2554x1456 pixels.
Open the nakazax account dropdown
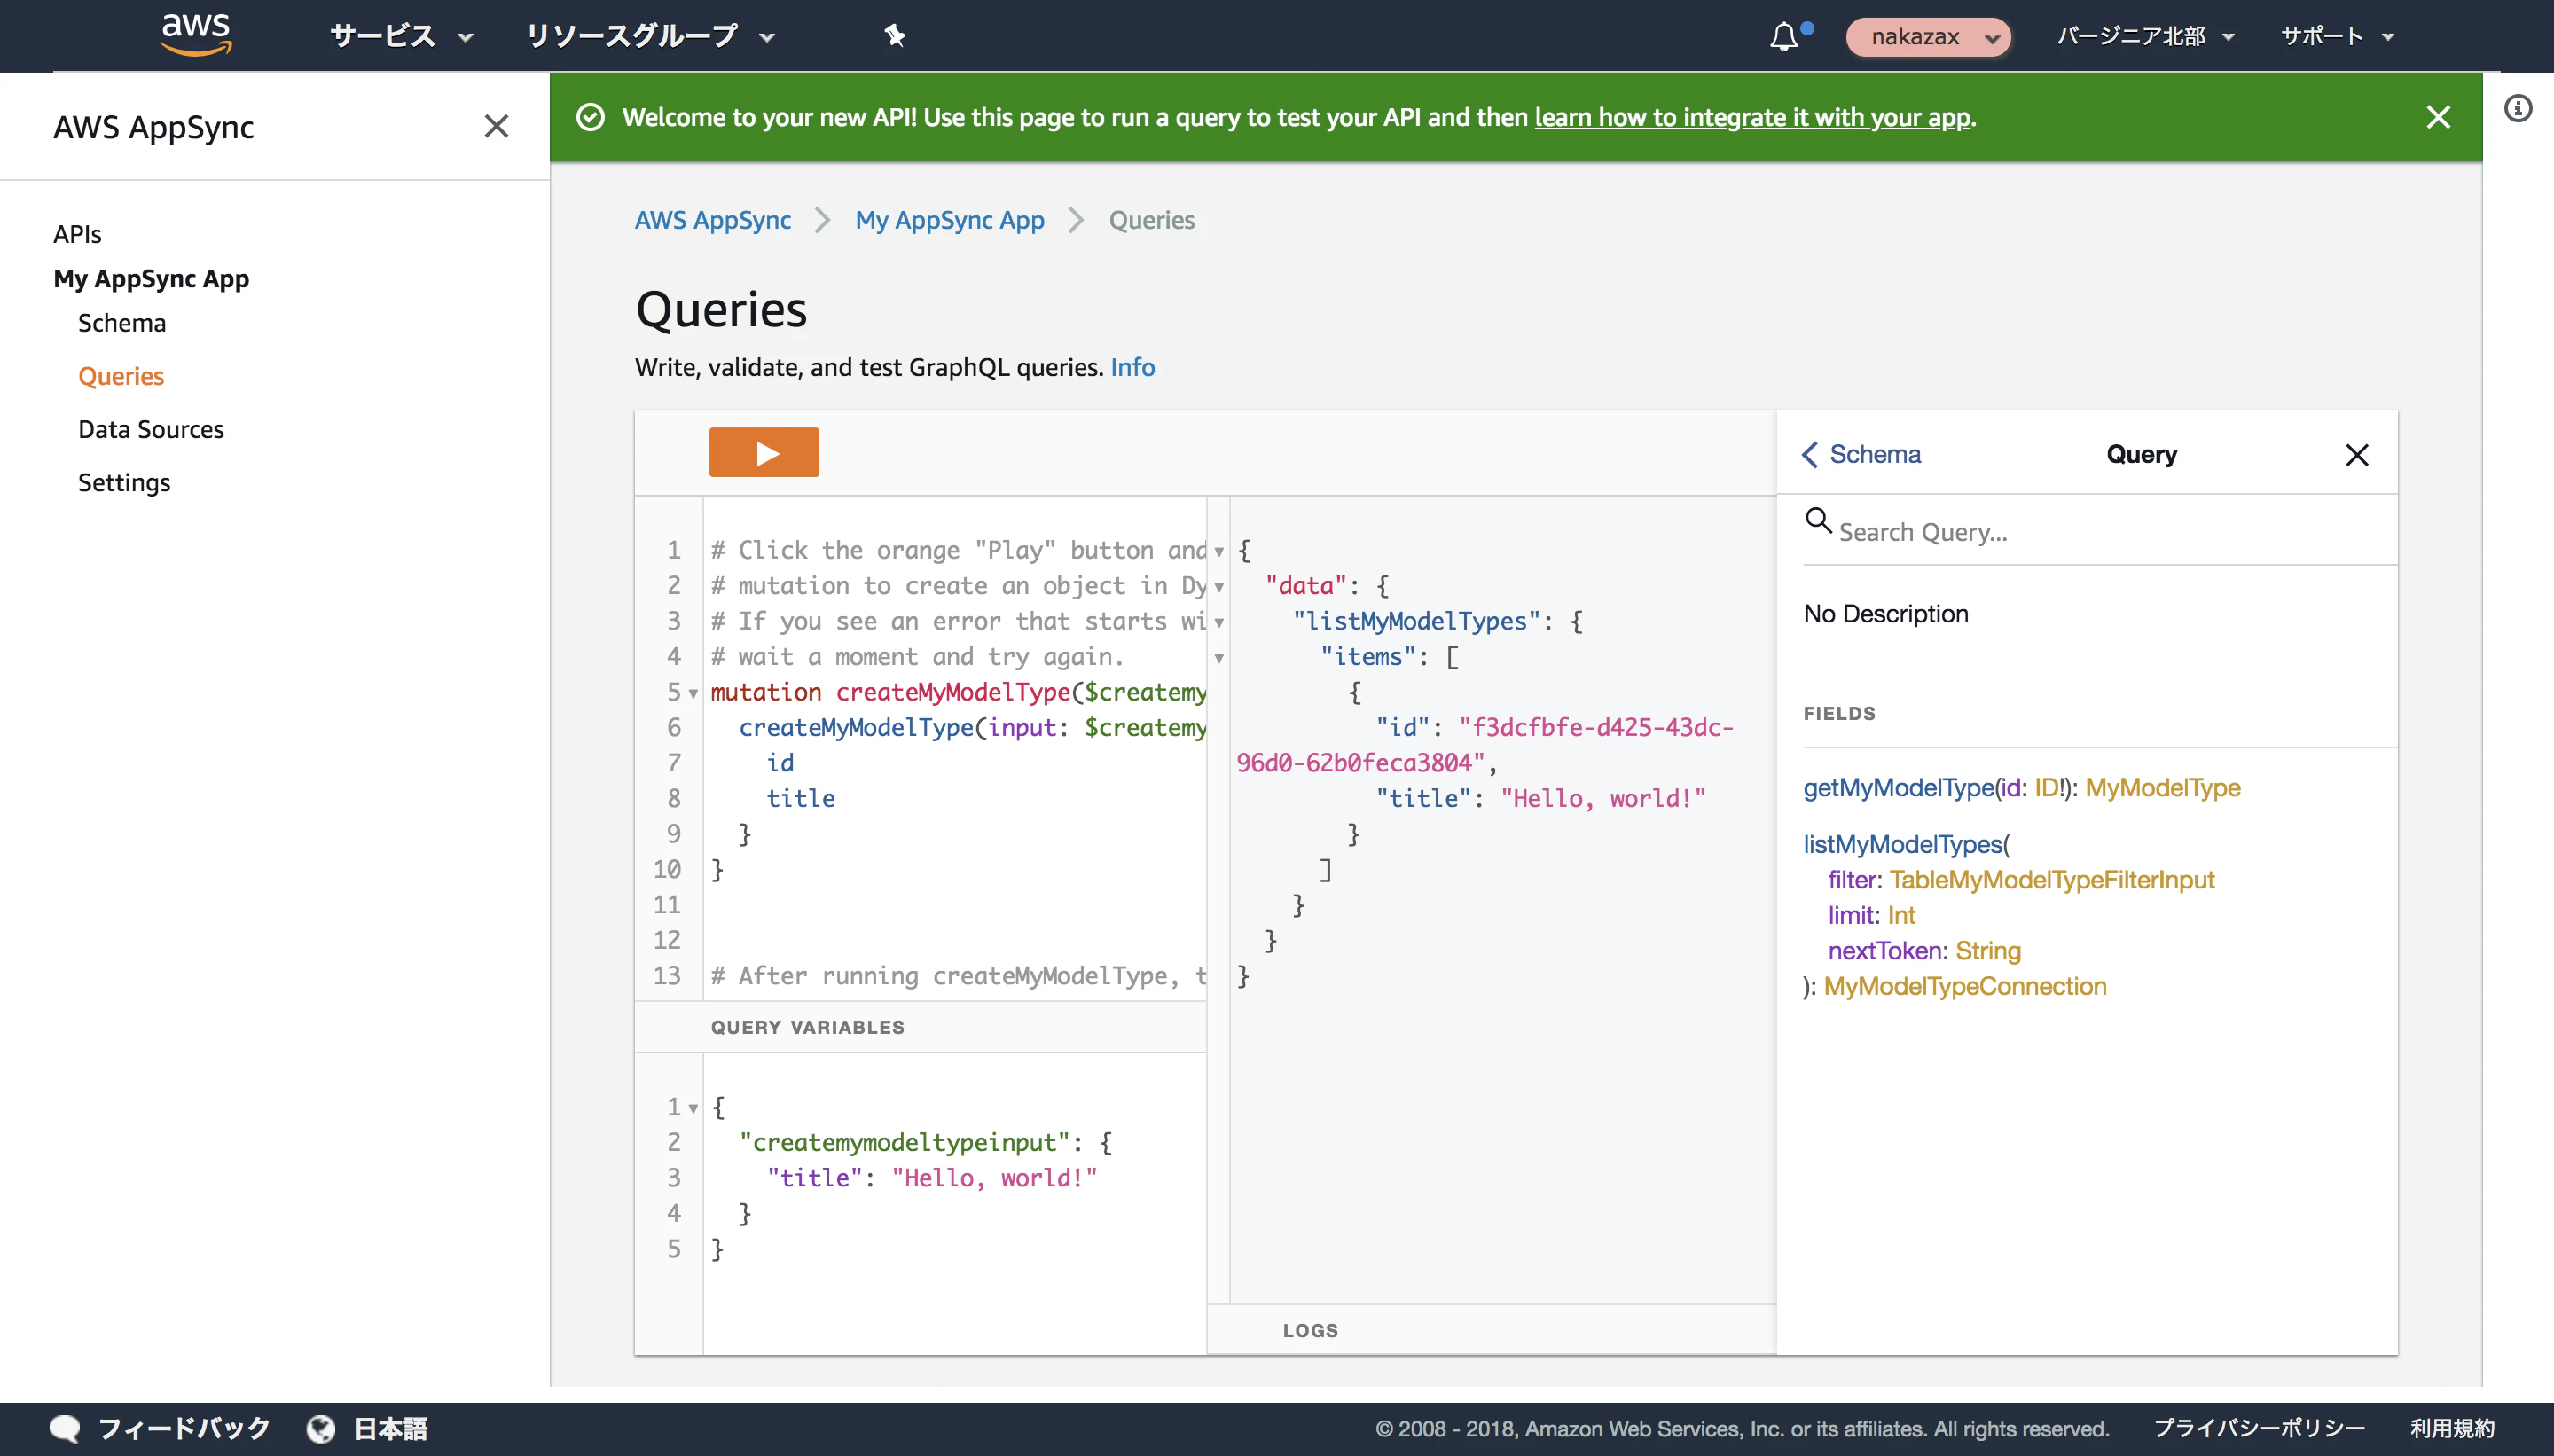point(1927,37)
